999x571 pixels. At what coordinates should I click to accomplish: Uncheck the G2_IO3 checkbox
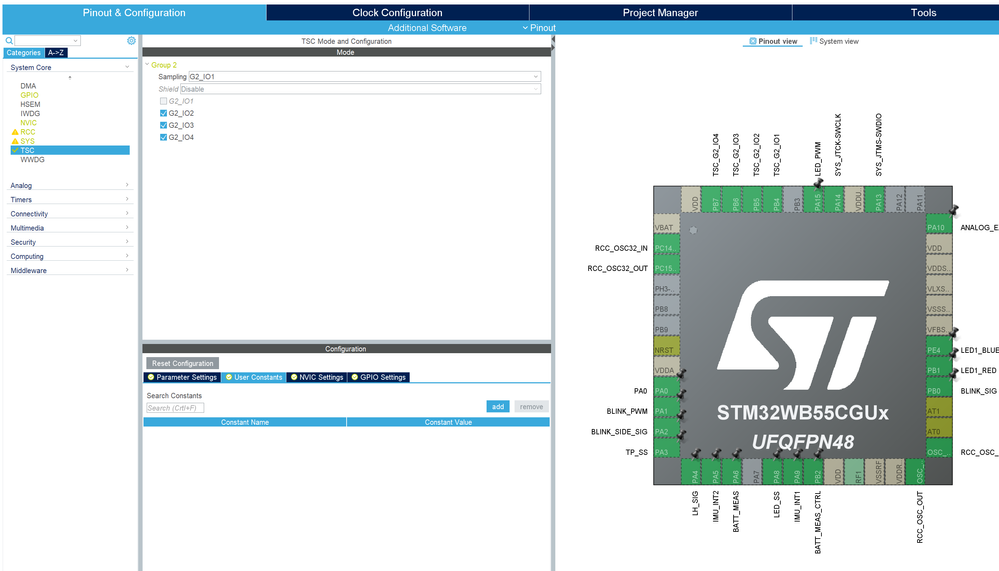pos(163,125)
